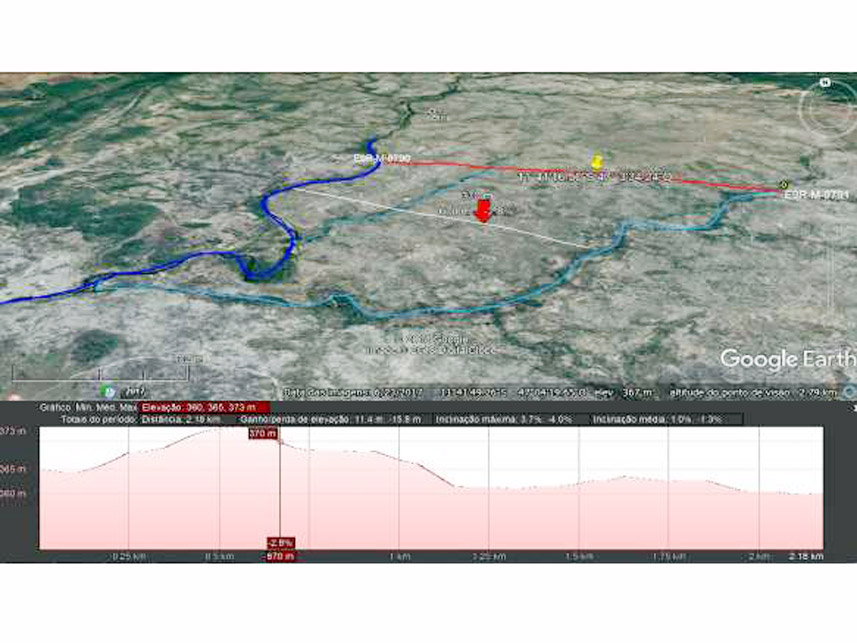Click the yellow pushpin placemark on map

596,162
